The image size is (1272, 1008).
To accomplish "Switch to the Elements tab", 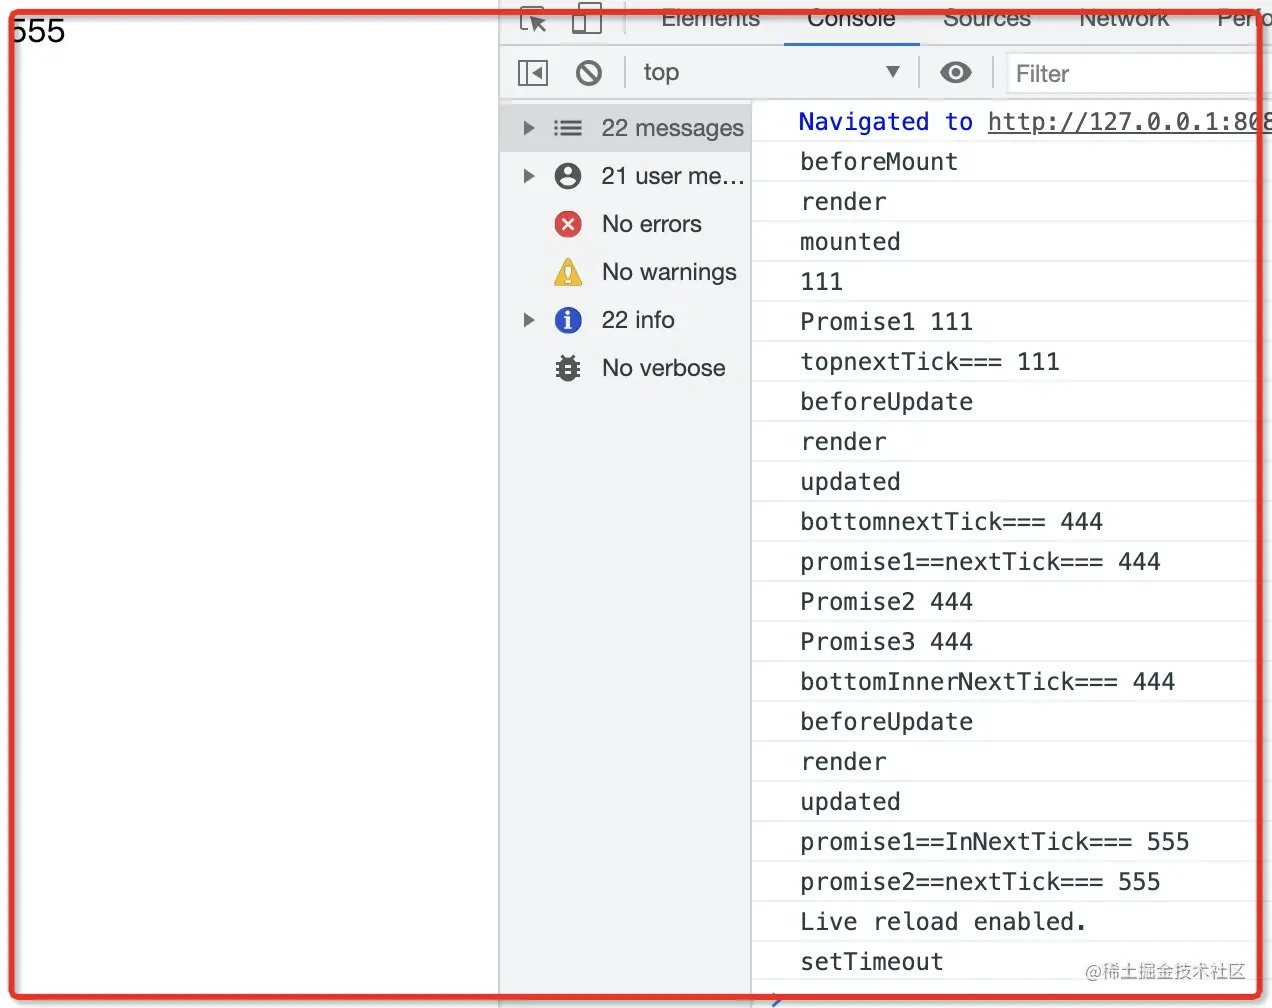I will (711, 19).
